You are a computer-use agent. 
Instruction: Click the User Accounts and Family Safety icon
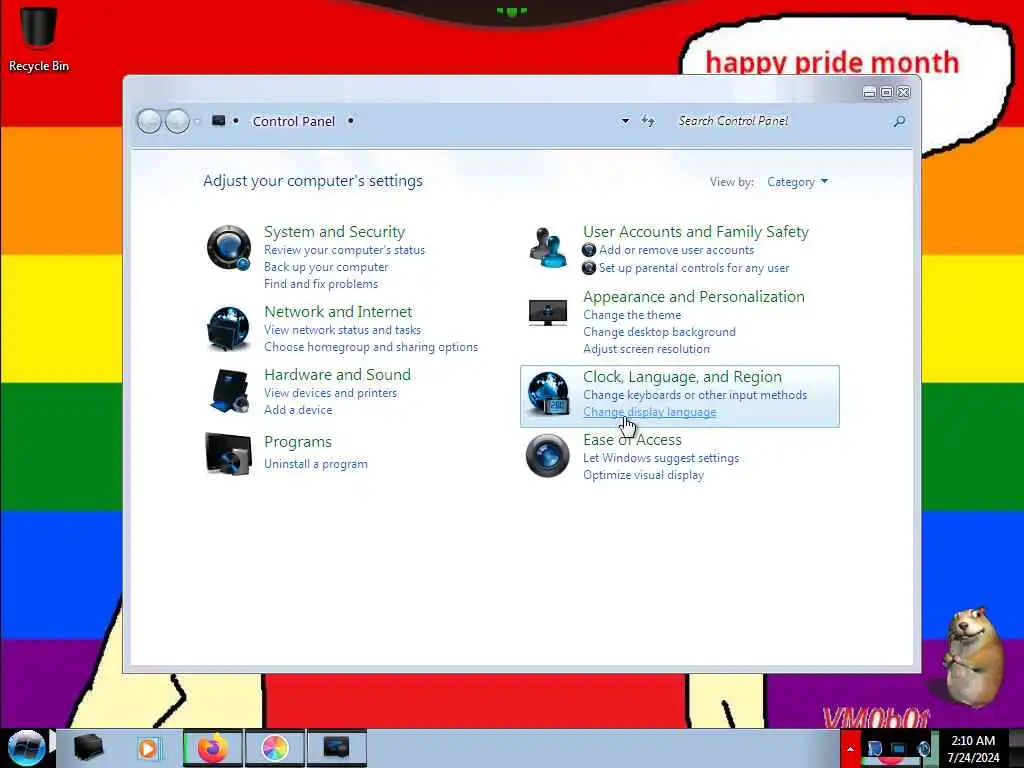point(547,247)
